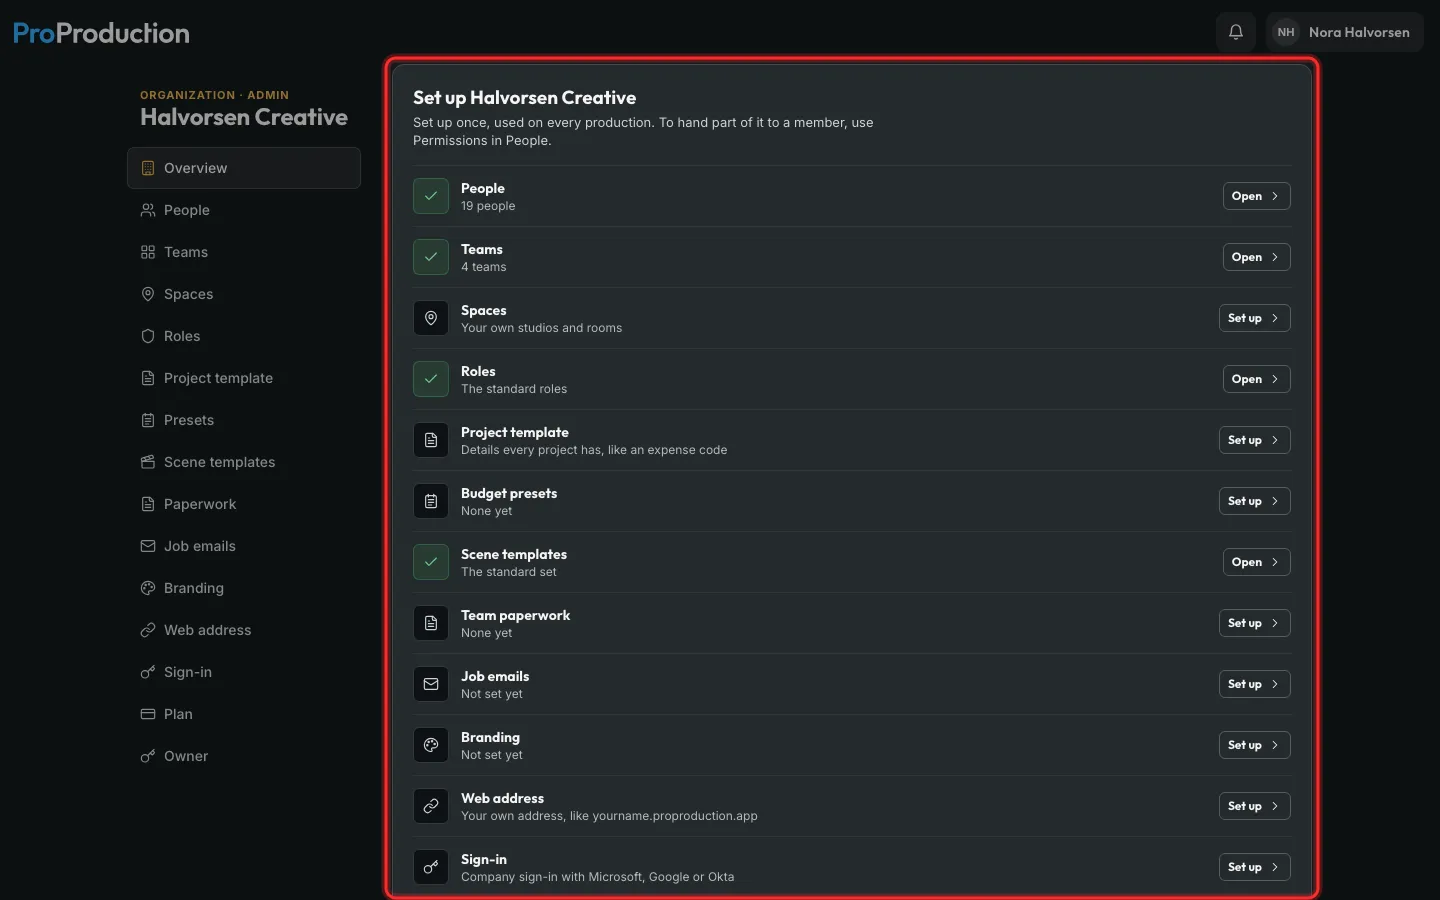Screen dimensions: 1440x900
Task: Open Branding from the sidebar
Action: (244, 588)
